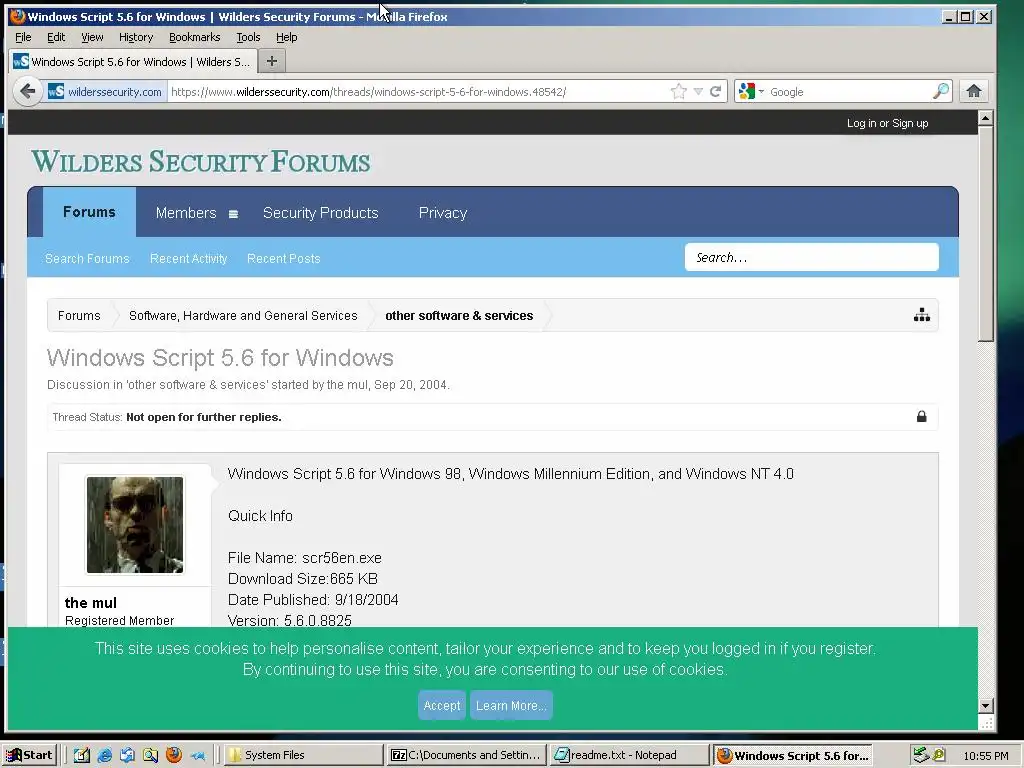This screenshot has width=1024, height=768.
Task: Click the 'Version: 5.6.0.8825' text
Action: pyautogui.click(x=289, y=620)
